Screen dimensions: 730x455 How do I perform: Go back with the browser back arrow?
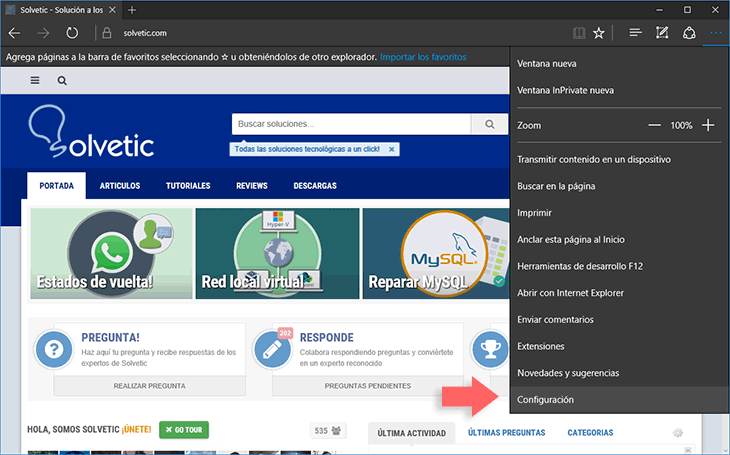point(14,33)
